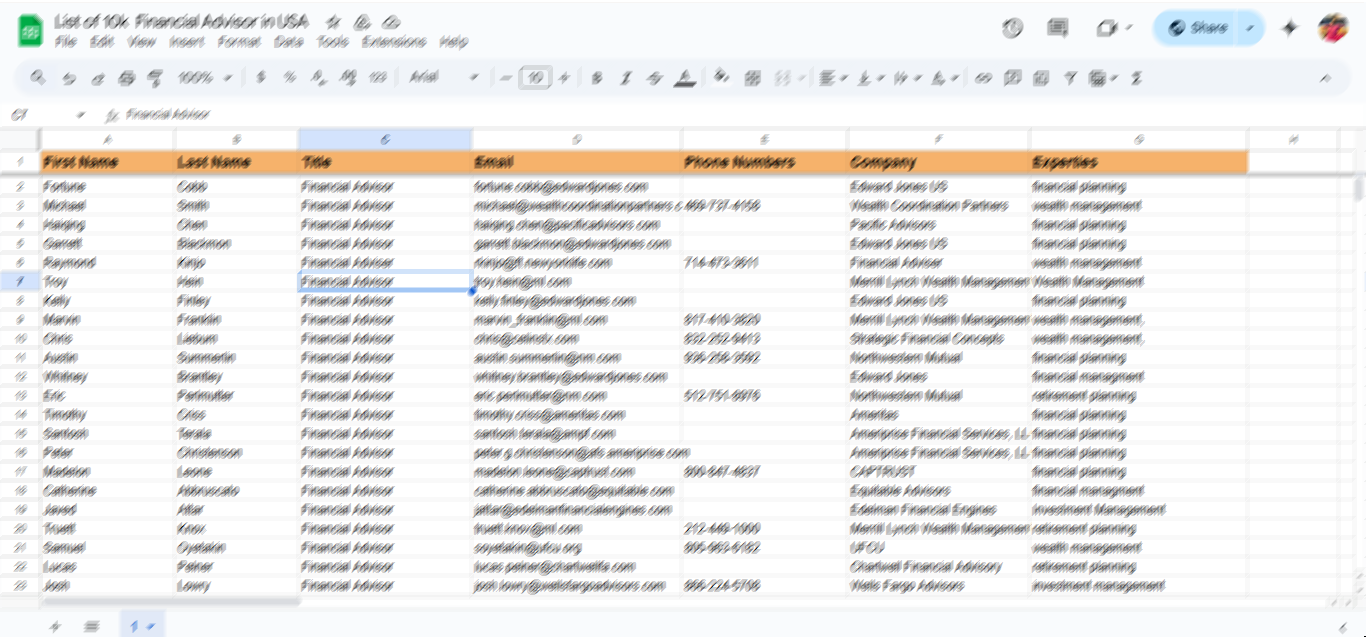Move the document to a folder

pyautogui.click(x=362, y=21)
